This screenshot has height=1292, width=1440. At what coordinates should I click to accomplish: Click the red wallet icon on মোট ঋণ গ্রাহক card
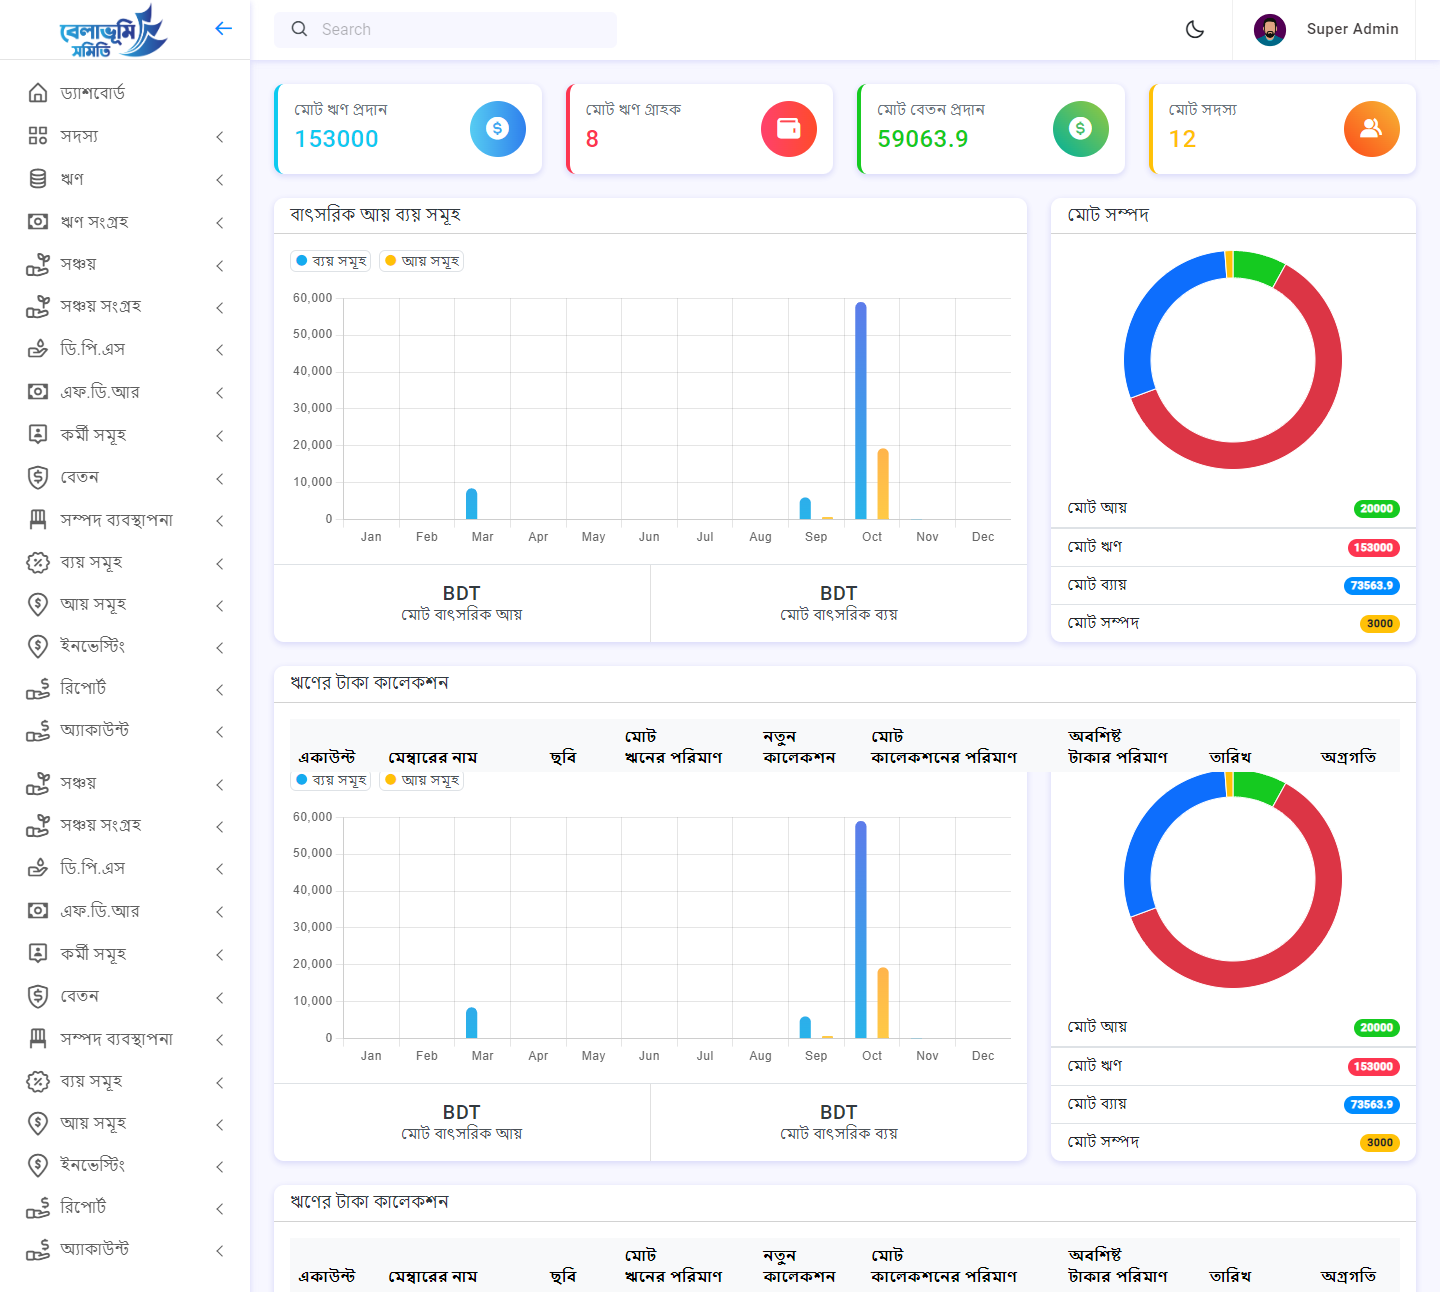point(789,128)
